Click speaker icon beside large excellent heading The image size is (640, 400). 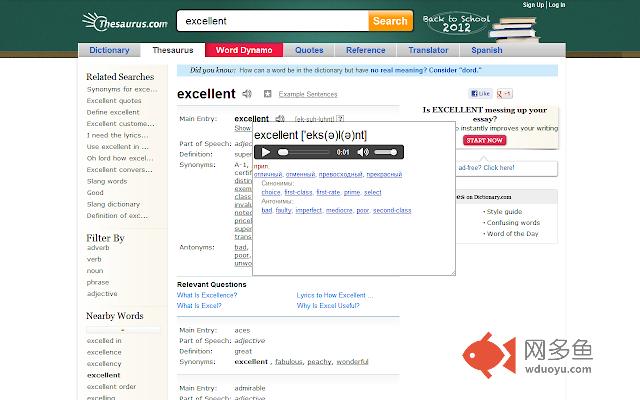point(246,94)
